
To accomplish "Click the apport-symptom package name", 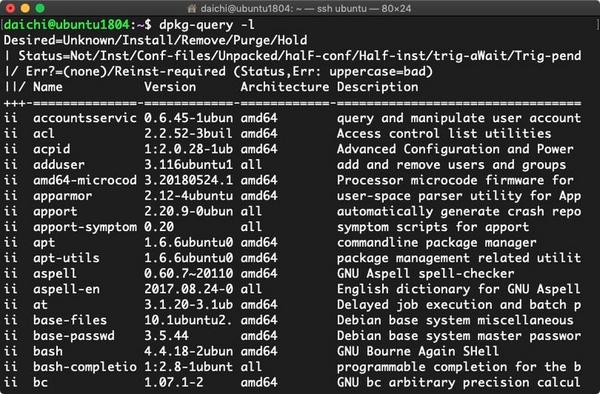I will (85, 227).
